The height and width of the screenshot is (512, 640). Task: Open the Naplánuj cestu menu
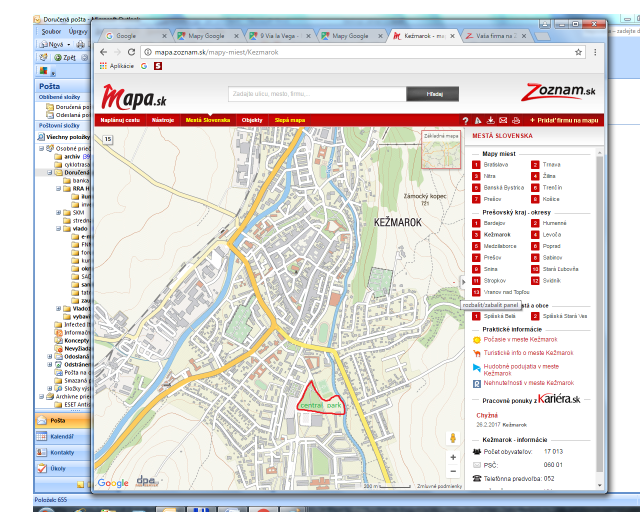pyautogui.click(x=120, y=120)
